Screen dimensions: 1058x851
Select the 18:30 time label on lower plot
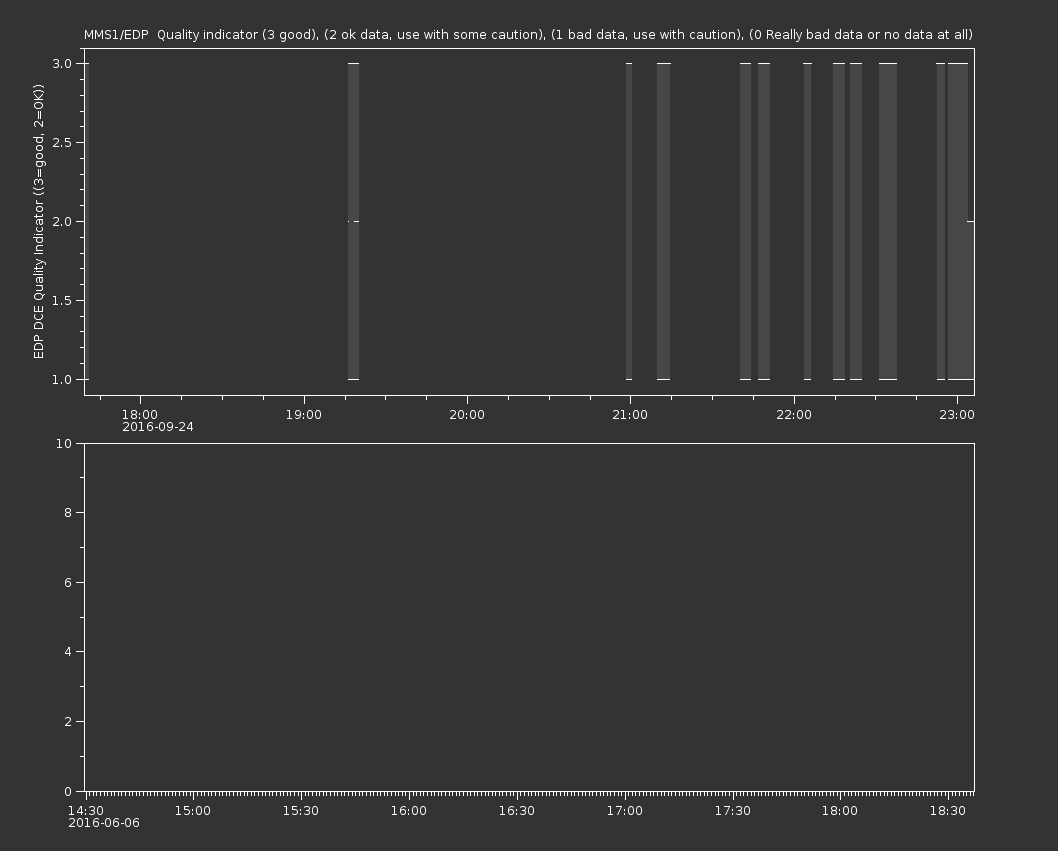(948, 811)
